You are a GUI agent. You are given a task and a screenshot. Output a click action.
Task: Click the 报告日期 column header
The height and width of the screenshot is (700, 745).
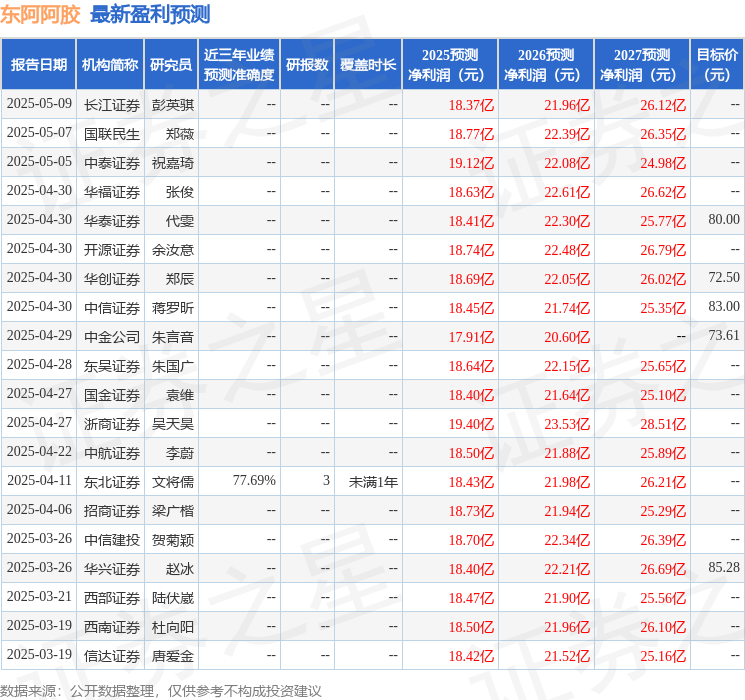click(x=38, y=65)
